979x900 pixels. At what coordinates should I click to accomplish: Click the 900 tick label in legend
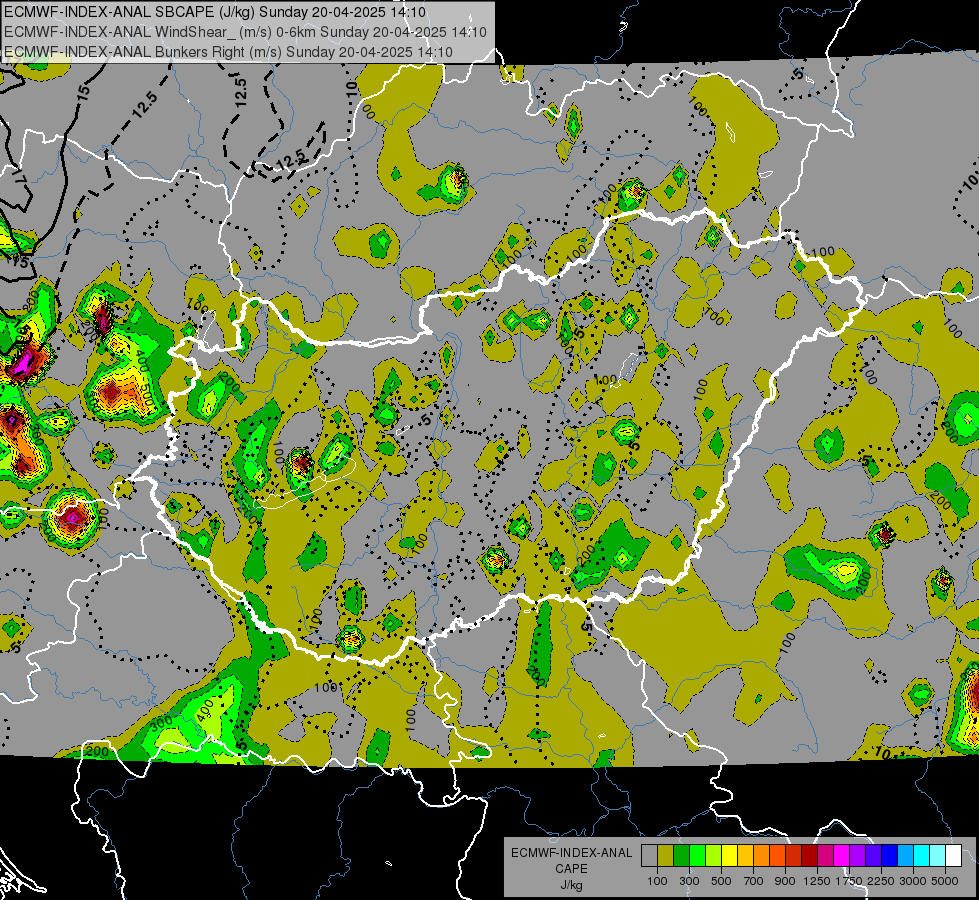tap(785, 881)
